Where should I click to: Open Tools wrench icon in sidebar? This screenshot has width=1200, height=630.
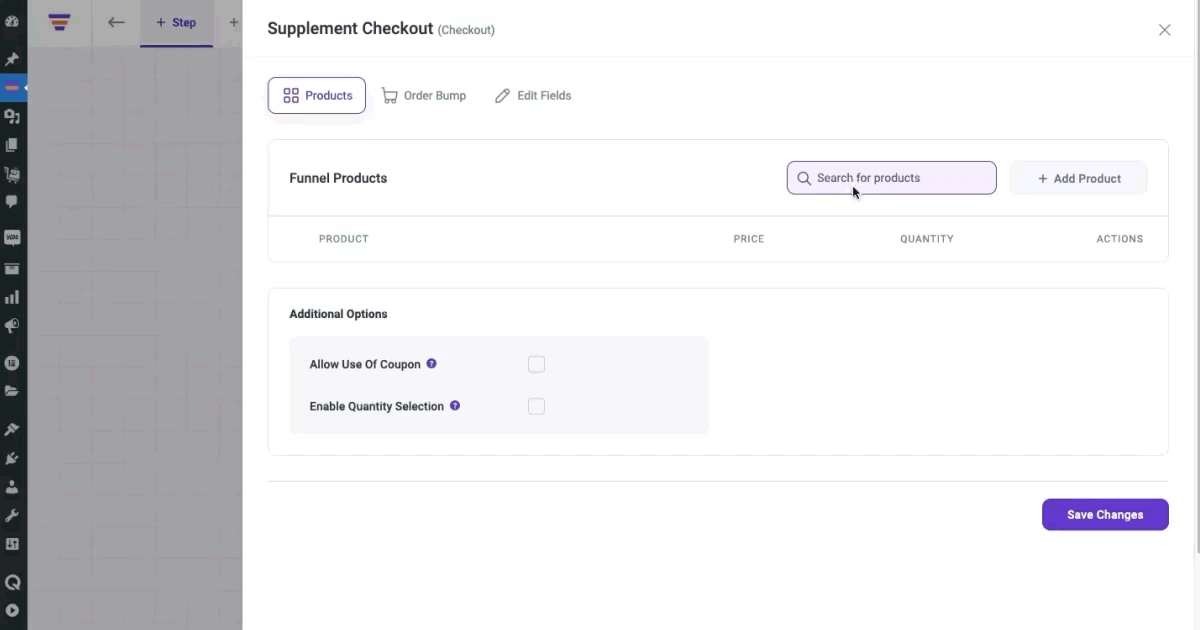click(12, 516)
